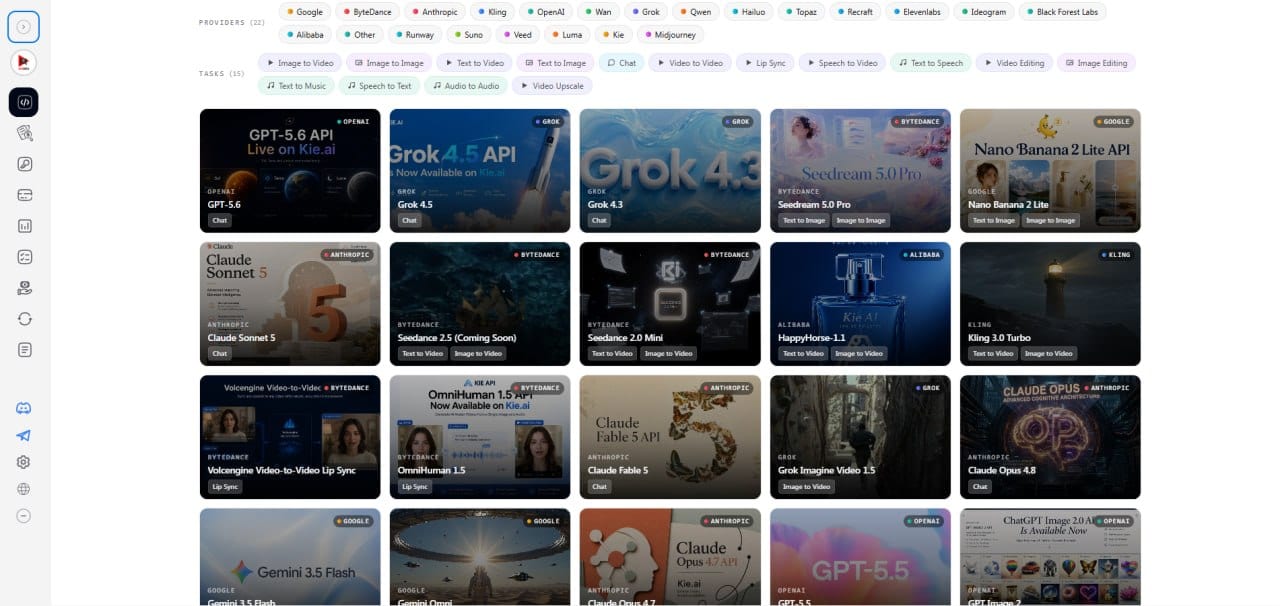The image size is (1280, 606).
Task: Select the Speech to Text task filter
Action: pyautogui.click(x=379, y=86)
